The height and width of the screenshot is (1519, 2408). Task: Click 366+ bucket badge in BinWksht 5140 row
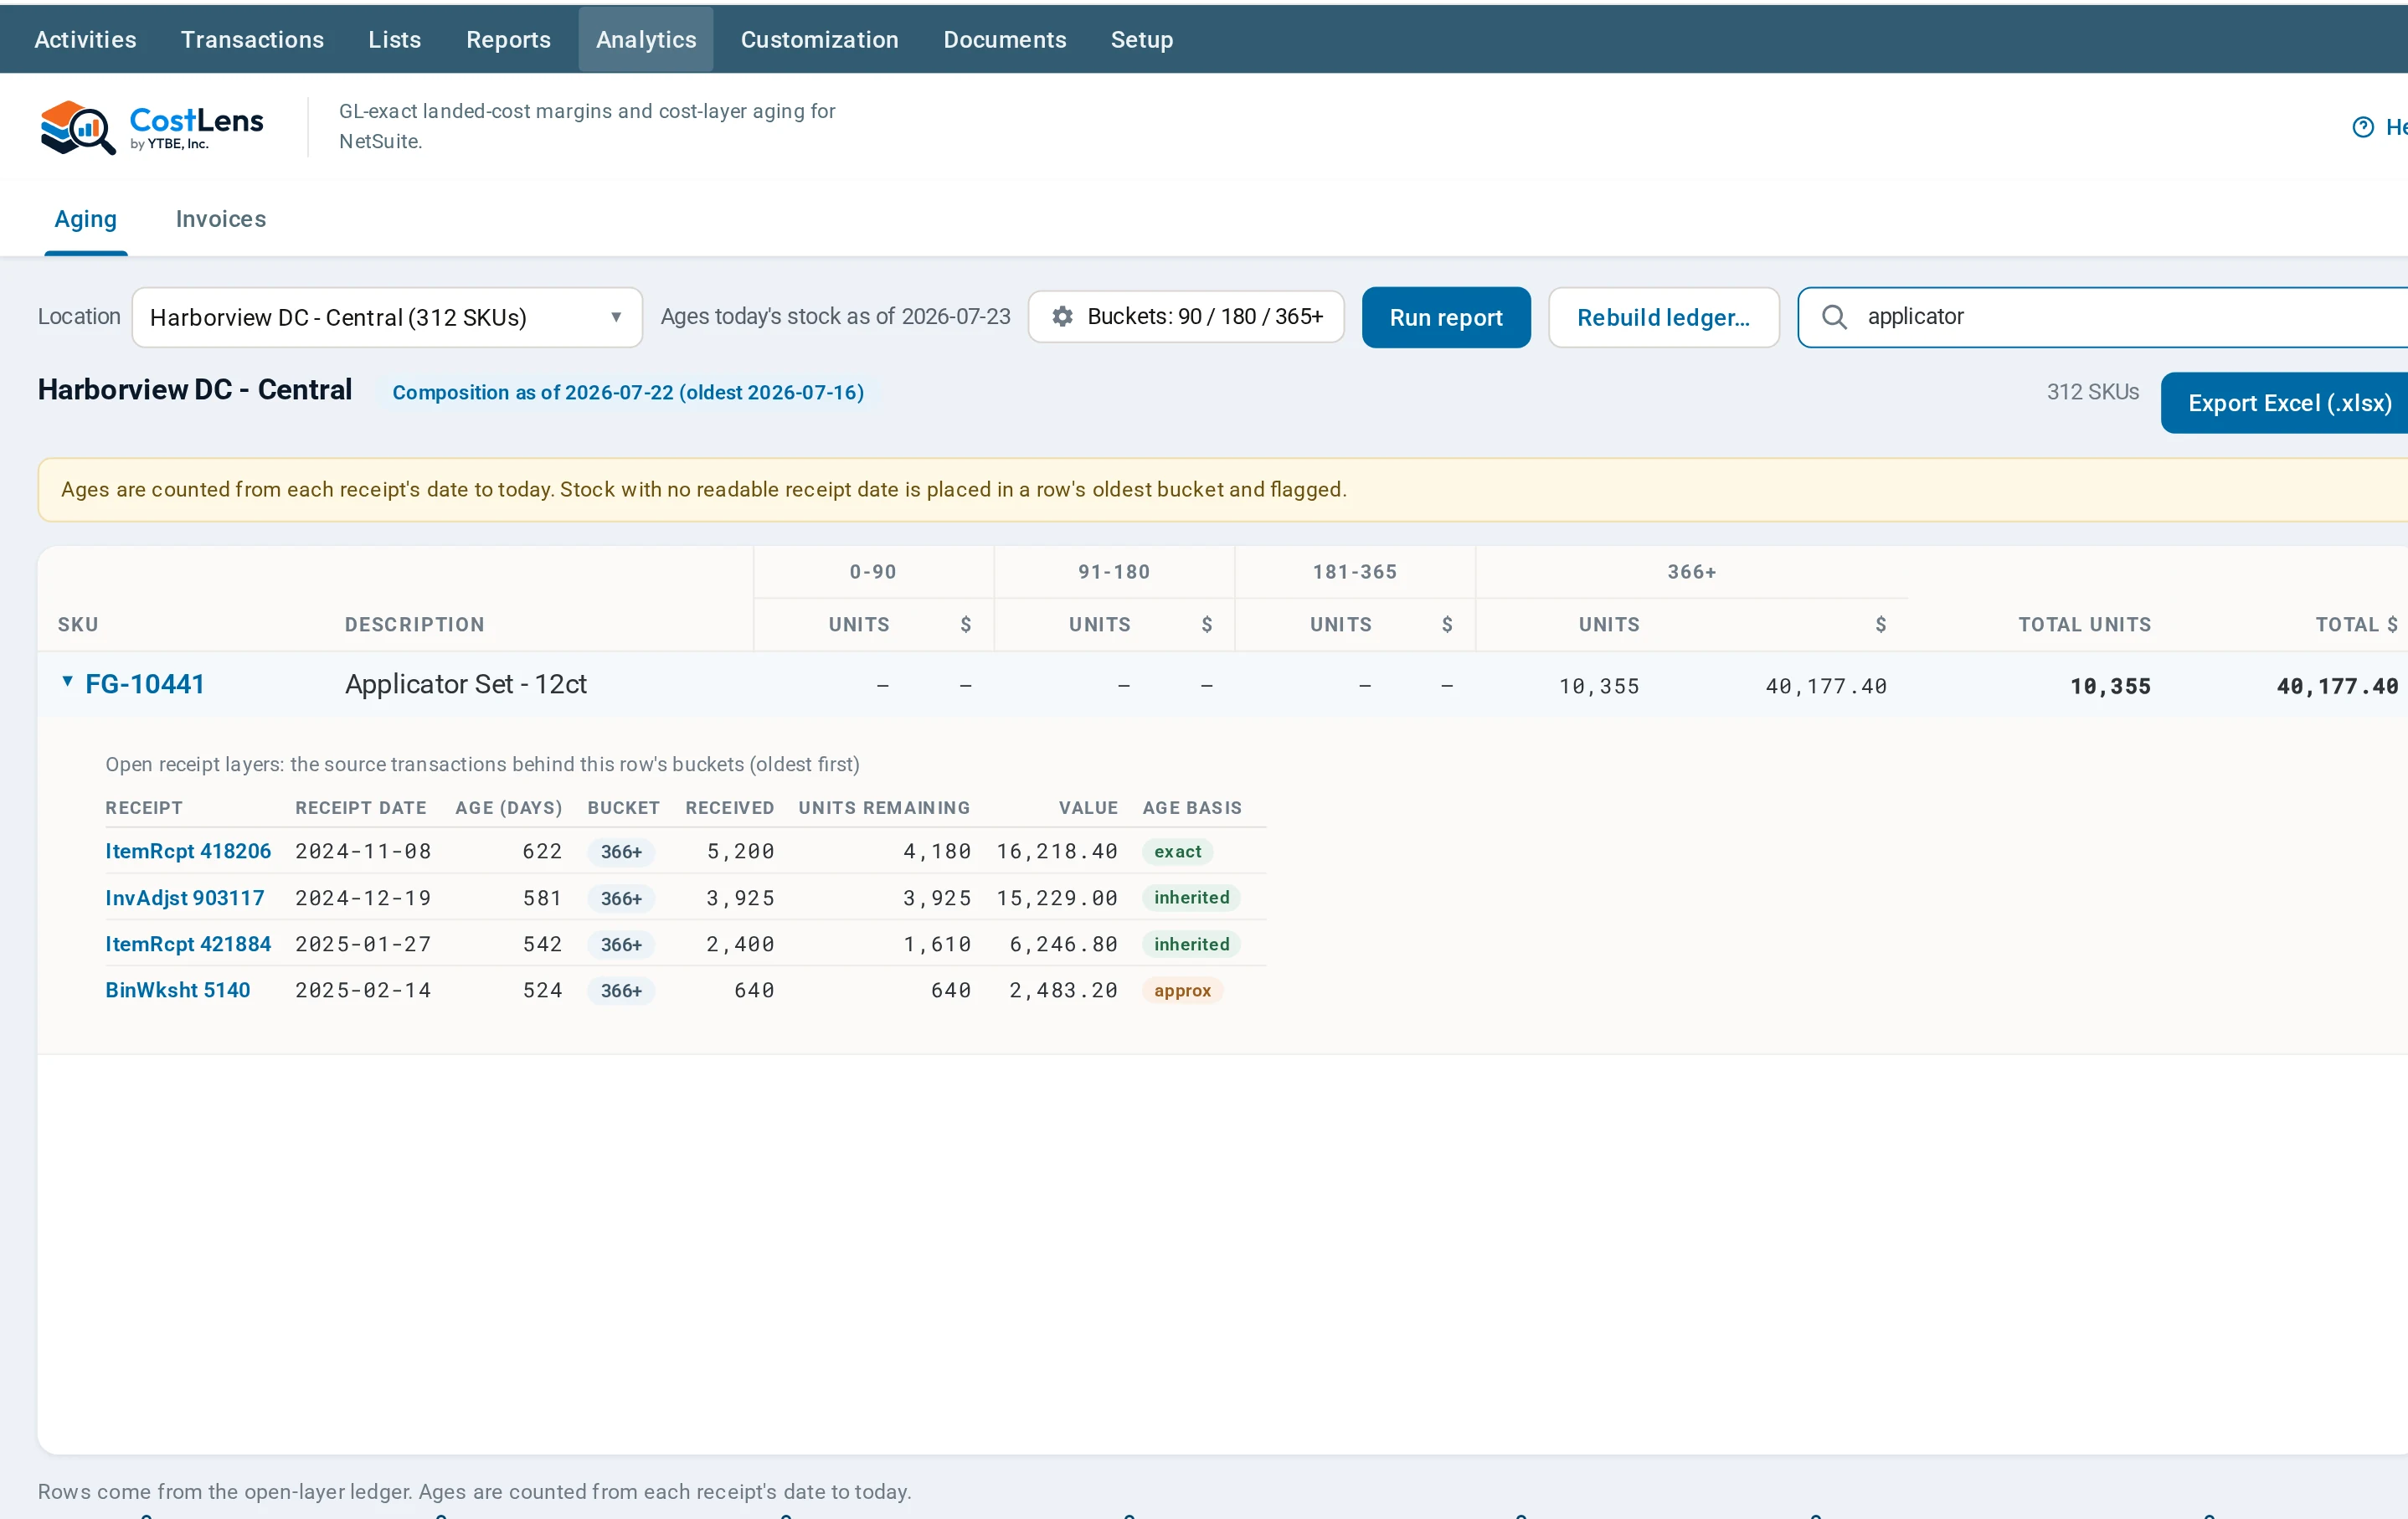[x=621, y=990]
